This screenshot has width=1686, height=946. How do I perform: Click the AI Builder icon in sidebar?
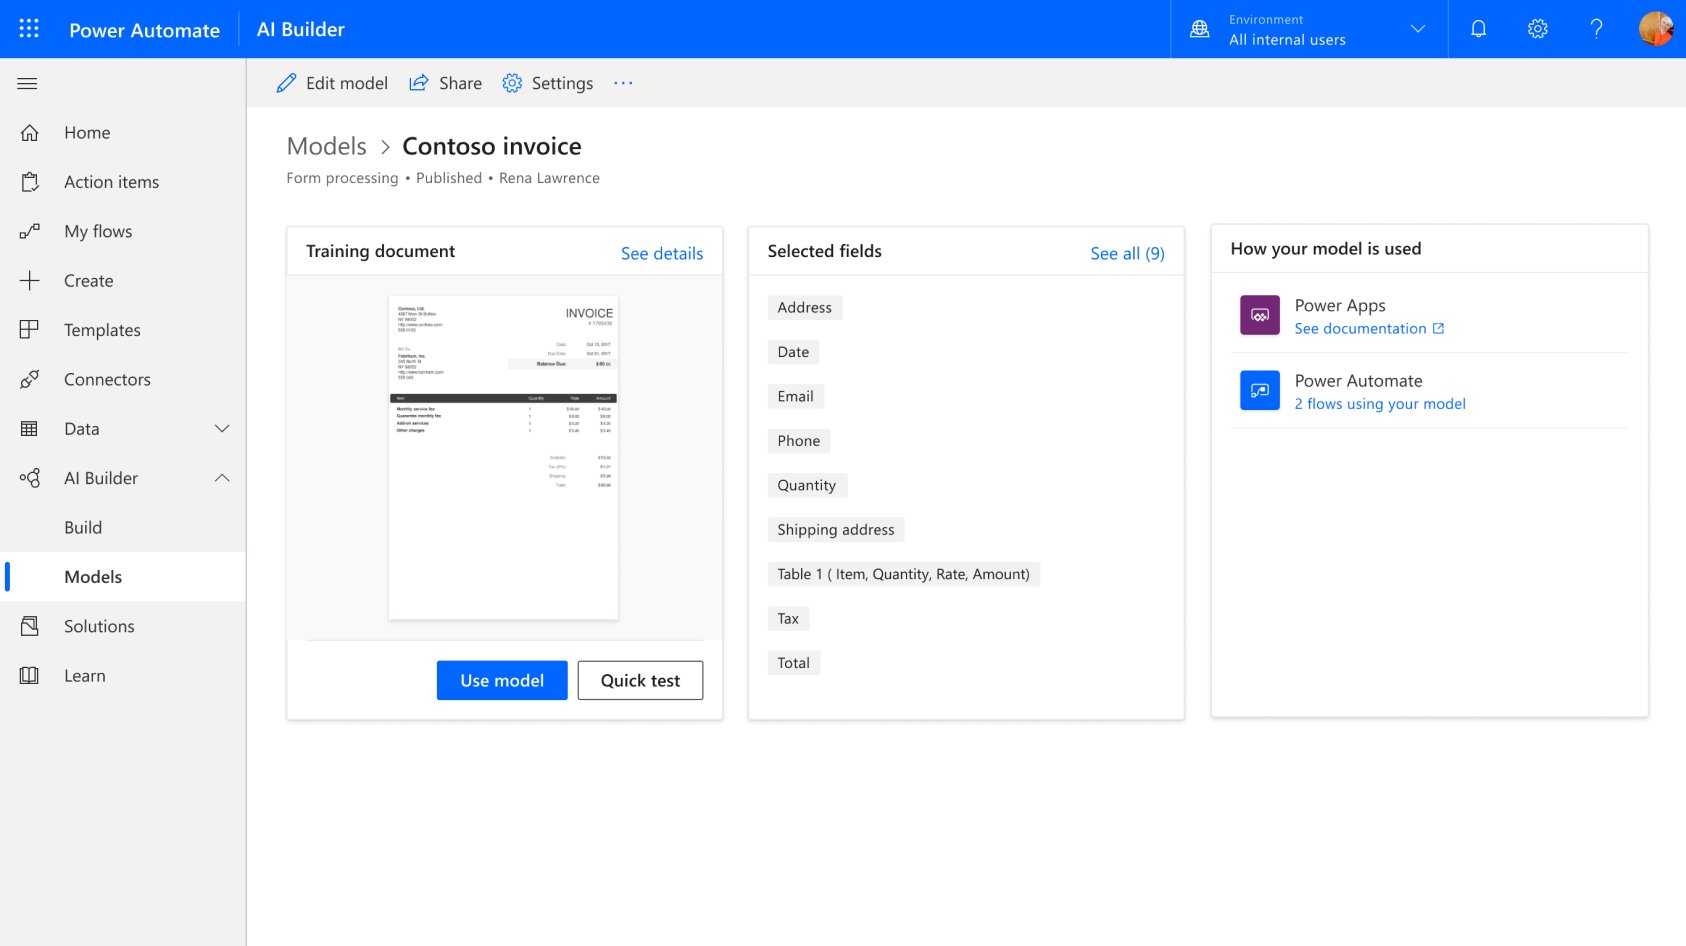[30, 478]
